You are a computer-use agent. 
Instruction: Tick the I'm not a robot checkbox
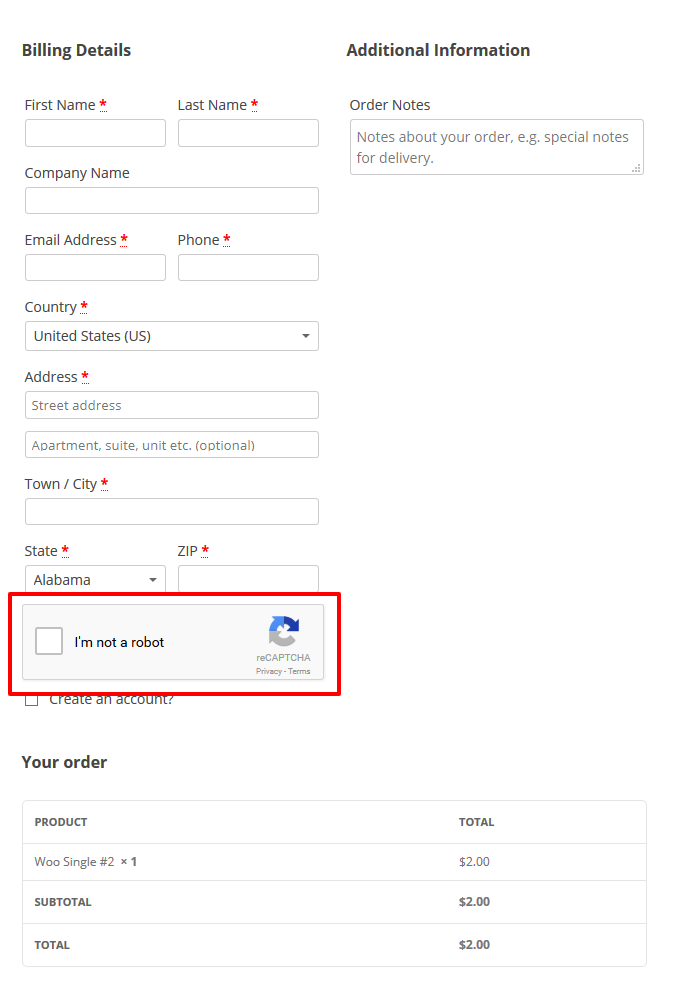pyautogui.click(x=49, y=641)
